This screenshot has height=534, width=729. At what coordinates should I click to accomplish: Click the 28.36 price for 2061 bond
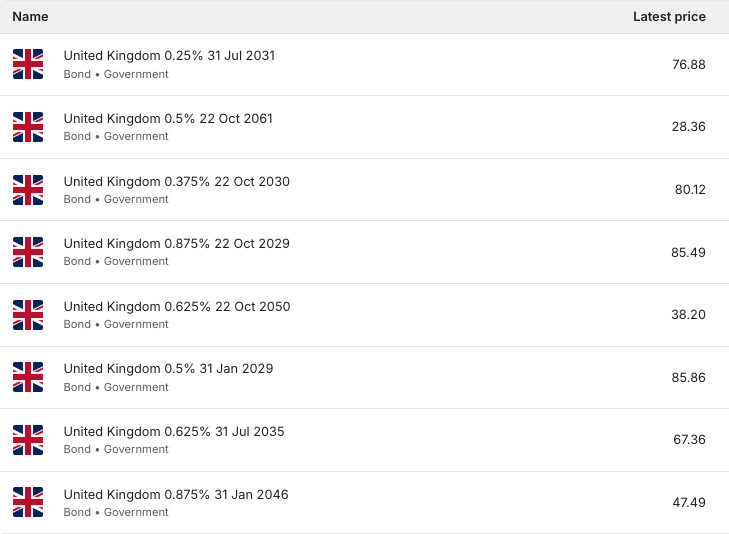point(689,127)
